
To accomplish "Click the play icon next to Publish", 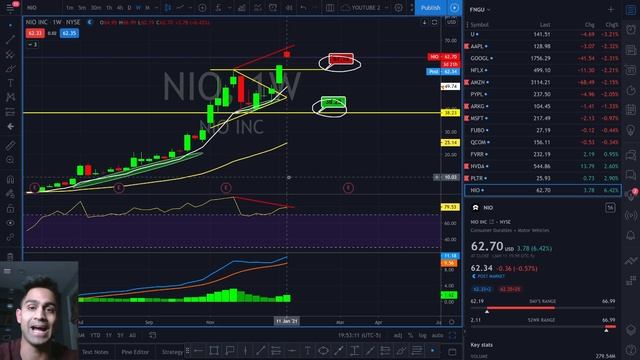I will [x=454, y=7].
